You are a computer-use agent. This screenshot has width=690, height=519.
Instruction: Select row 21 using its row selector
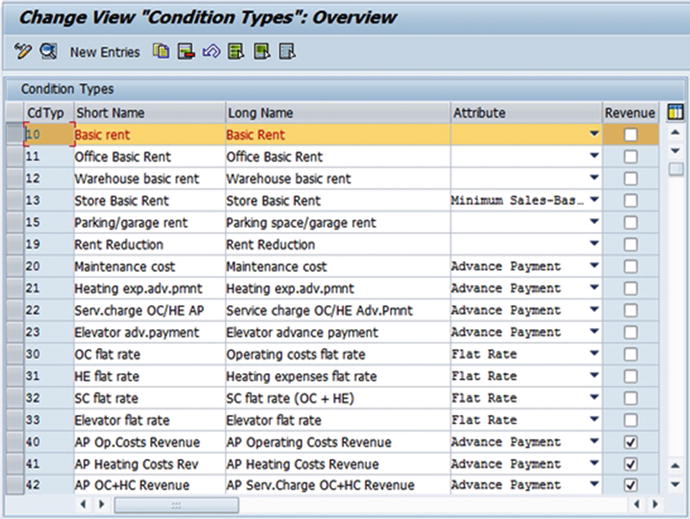click(14, 289)
